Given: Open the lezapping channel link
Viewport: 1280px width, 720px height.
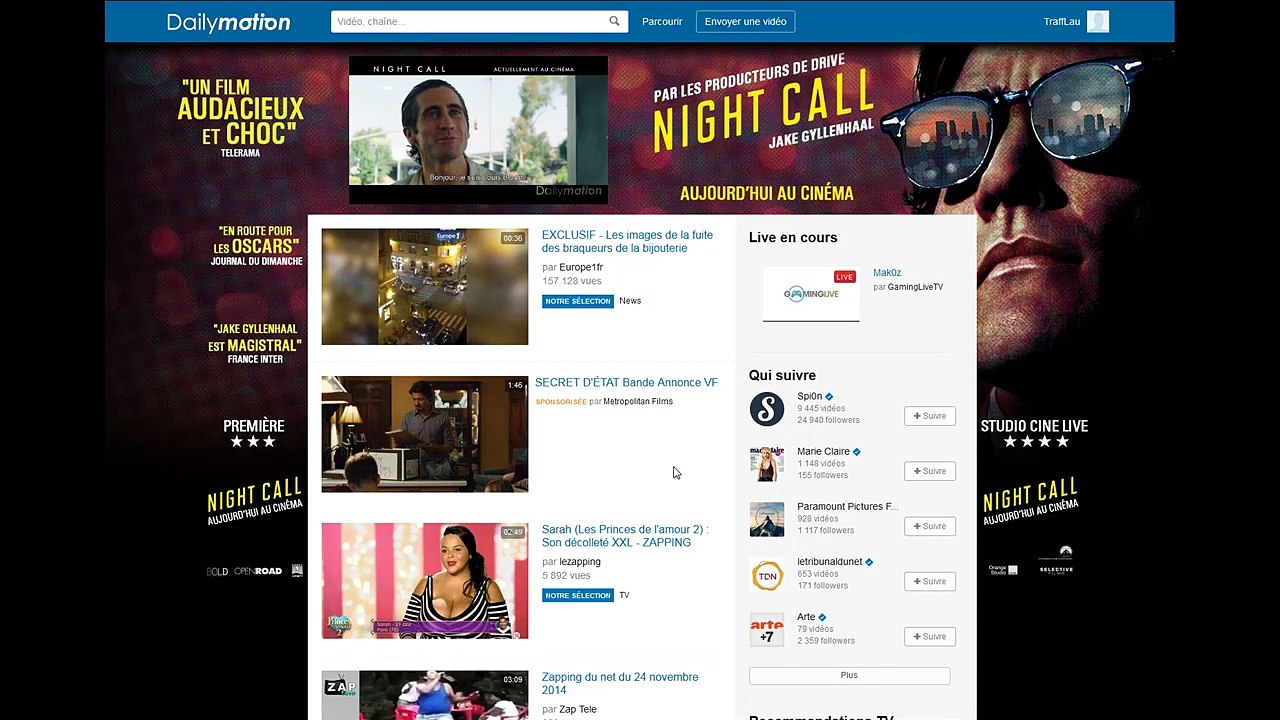Looking at the screenshot, I should (x=580, y=562).
